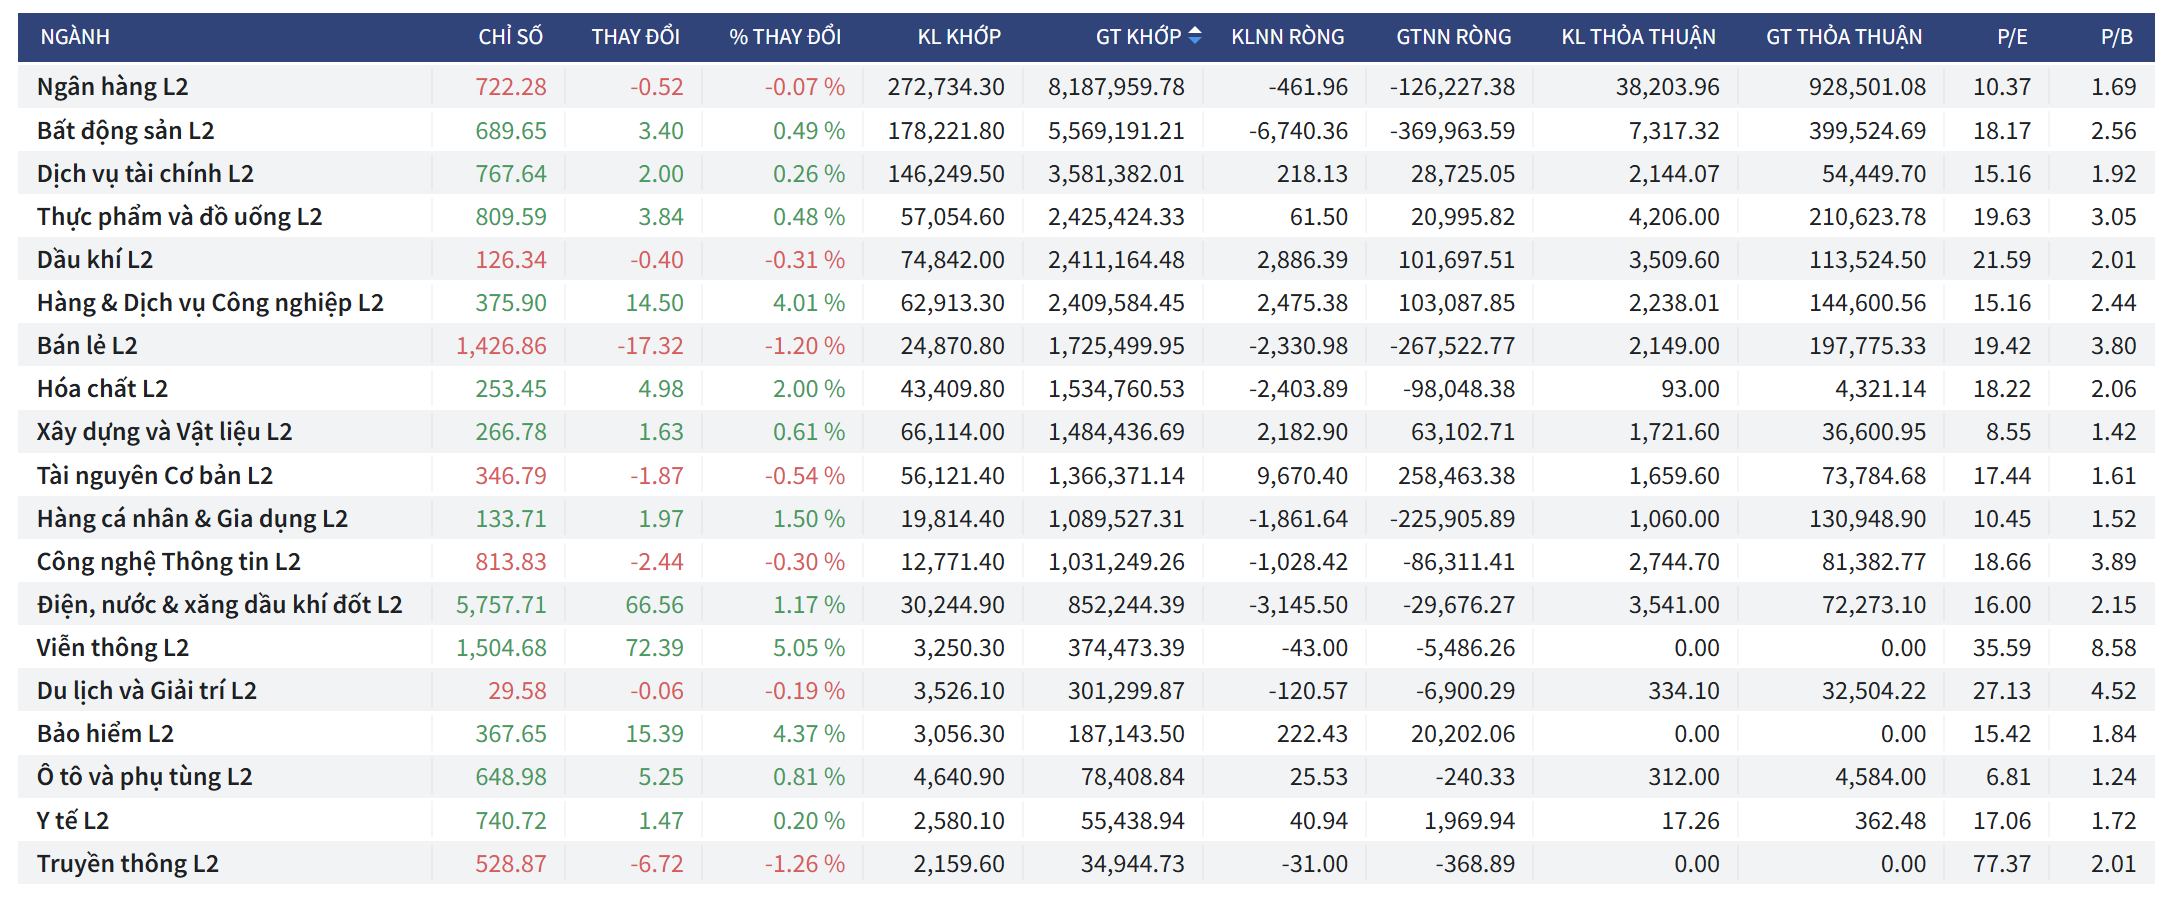Select Bán lẻ L2 sector
The height and width of the screenshot is (901, 2172).
tap(87, 346)
